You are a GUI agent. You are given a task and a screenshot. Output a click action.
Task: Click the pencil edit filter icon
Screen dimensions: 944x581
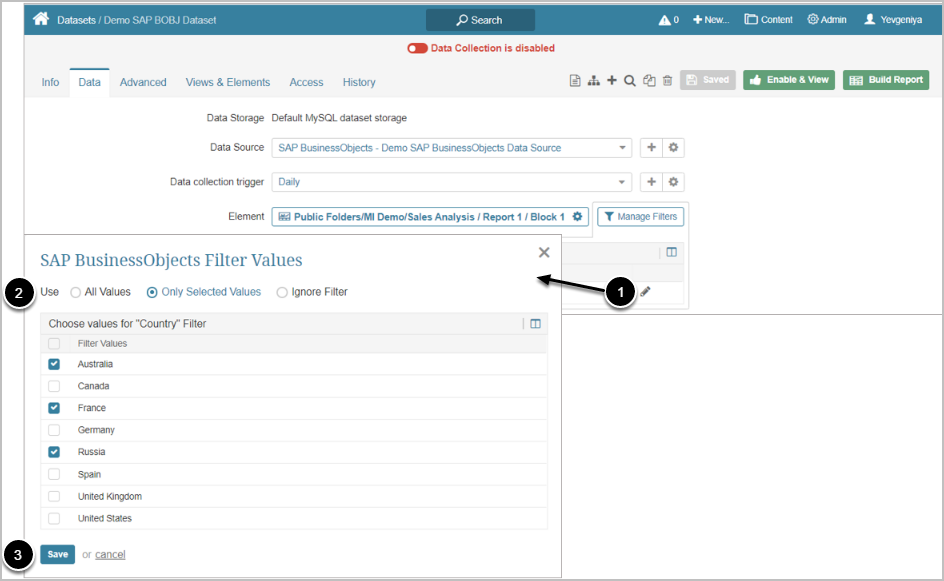tap(645, 292)
